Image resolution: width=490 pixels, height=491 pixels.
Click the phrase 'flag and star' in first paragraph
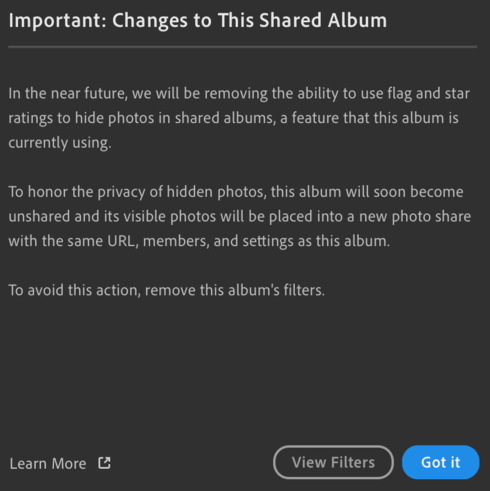pyautogui.click(x=428, y=94)
